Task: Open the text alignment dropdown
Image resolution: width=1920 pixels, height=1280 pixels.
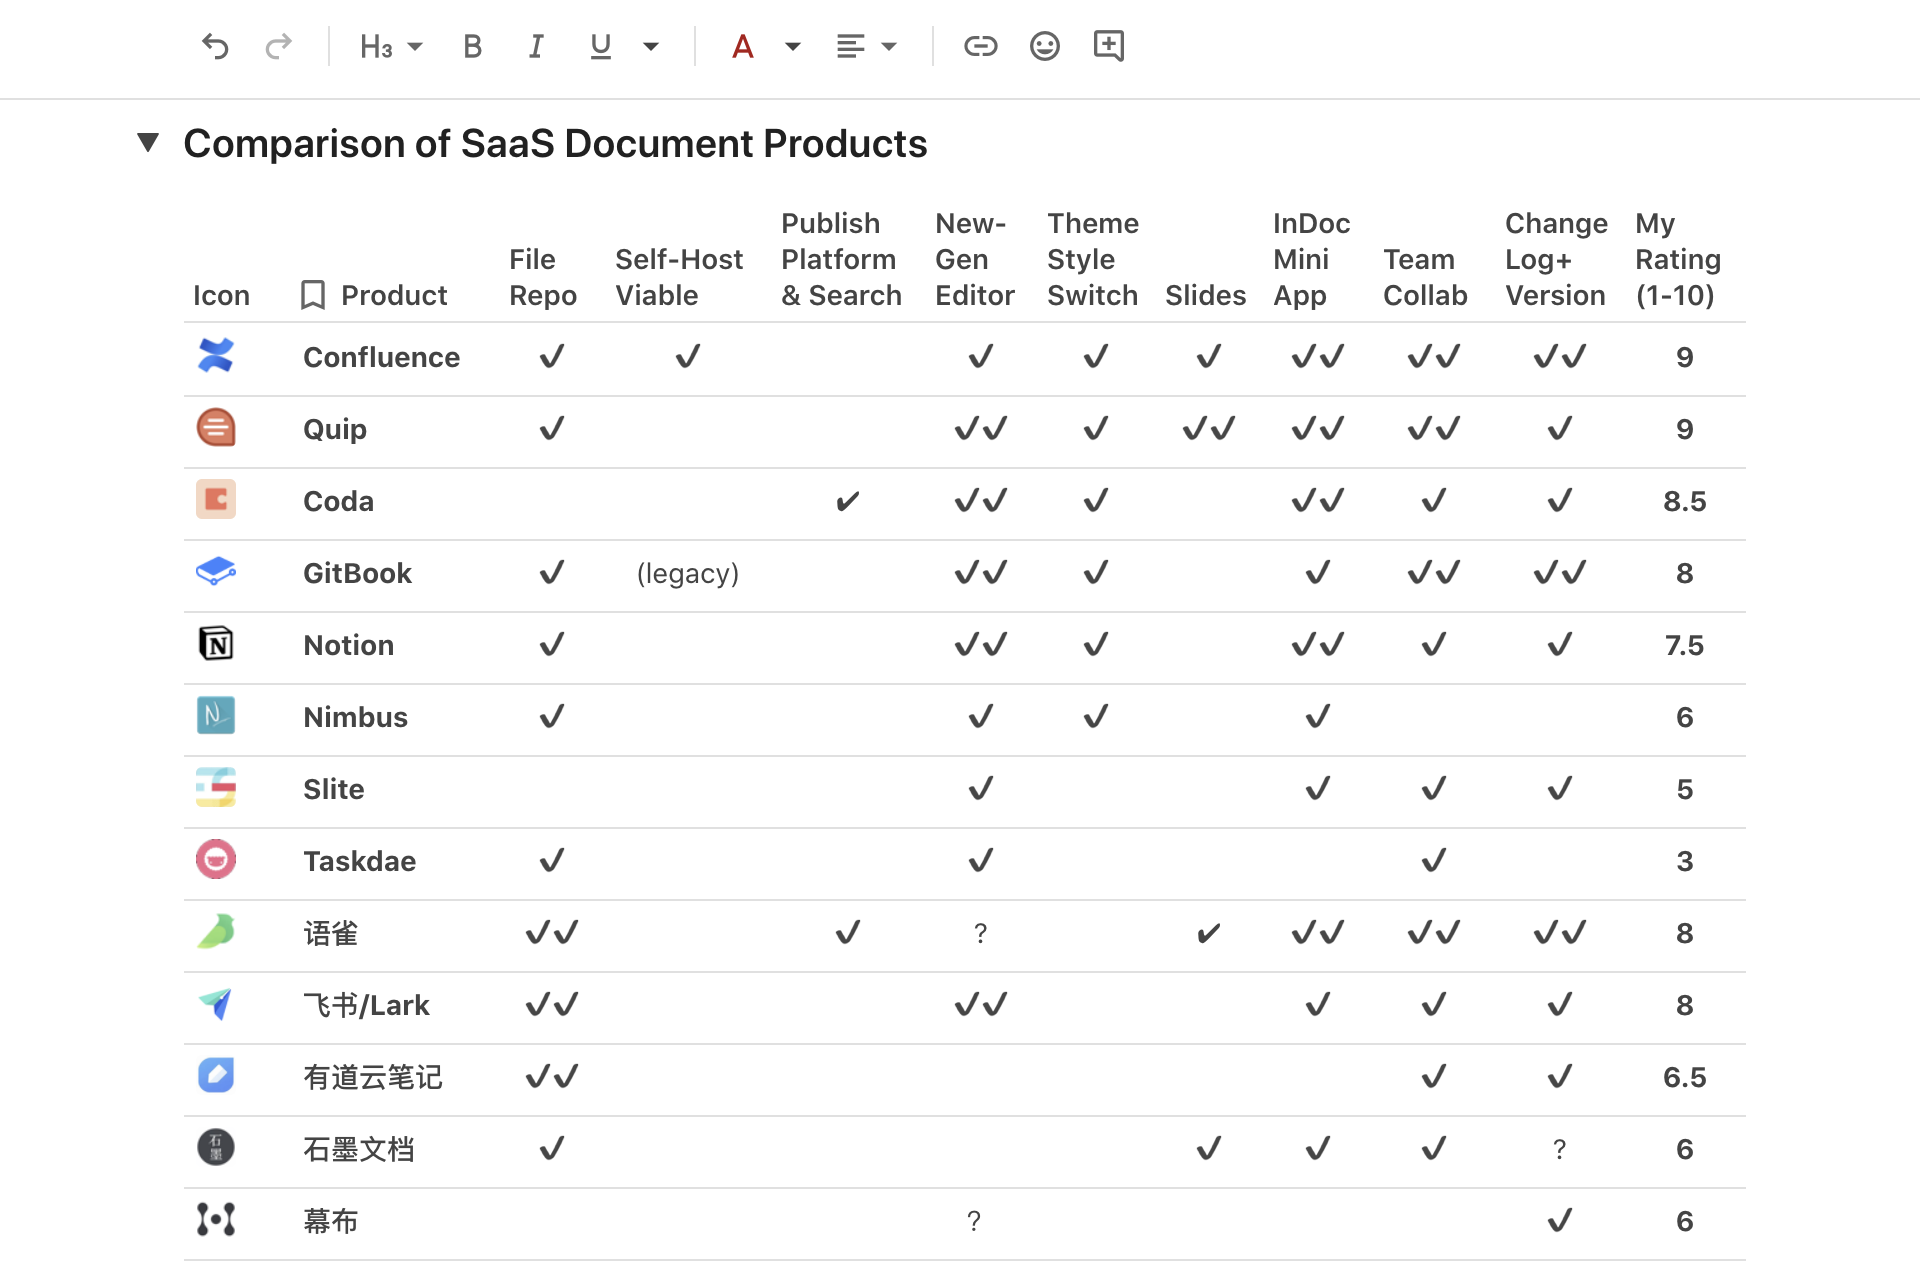Action: [x=867, y=46]
